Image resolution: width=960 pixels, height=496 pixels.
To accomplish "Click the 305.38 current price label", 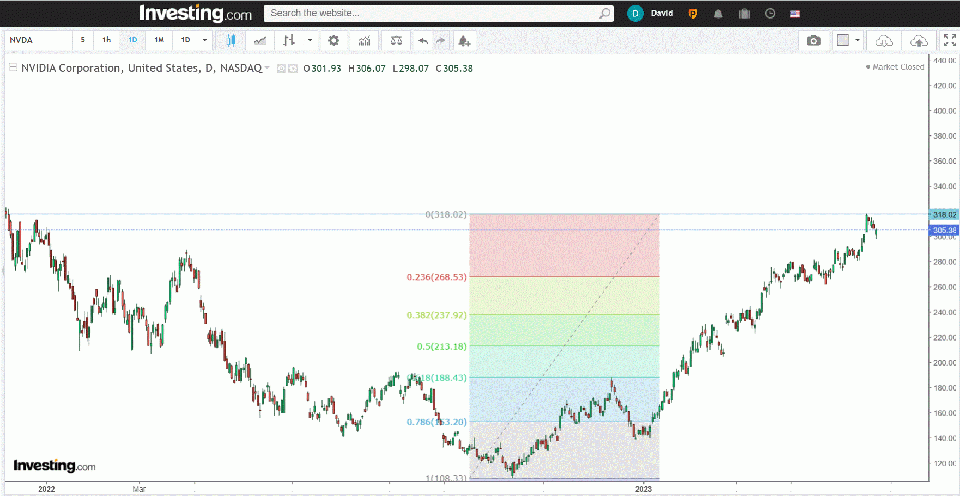I will pyautogui.click(x=942, y=230).
